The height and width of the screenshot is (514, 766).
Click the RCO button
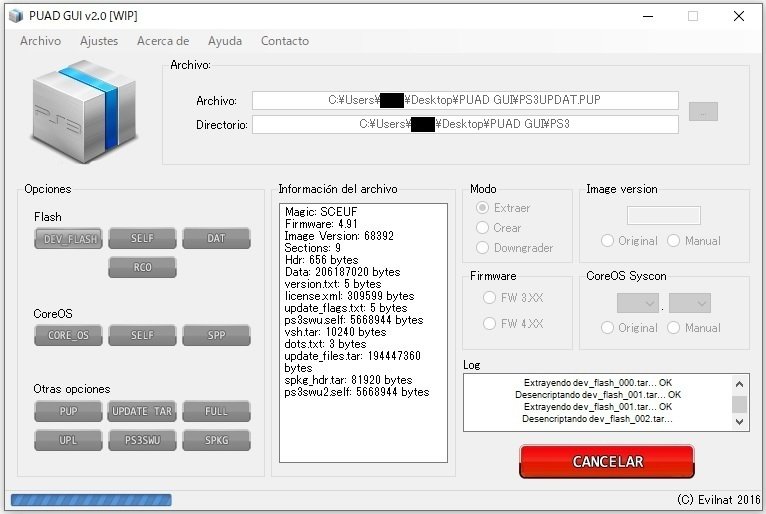coord(142,267)
